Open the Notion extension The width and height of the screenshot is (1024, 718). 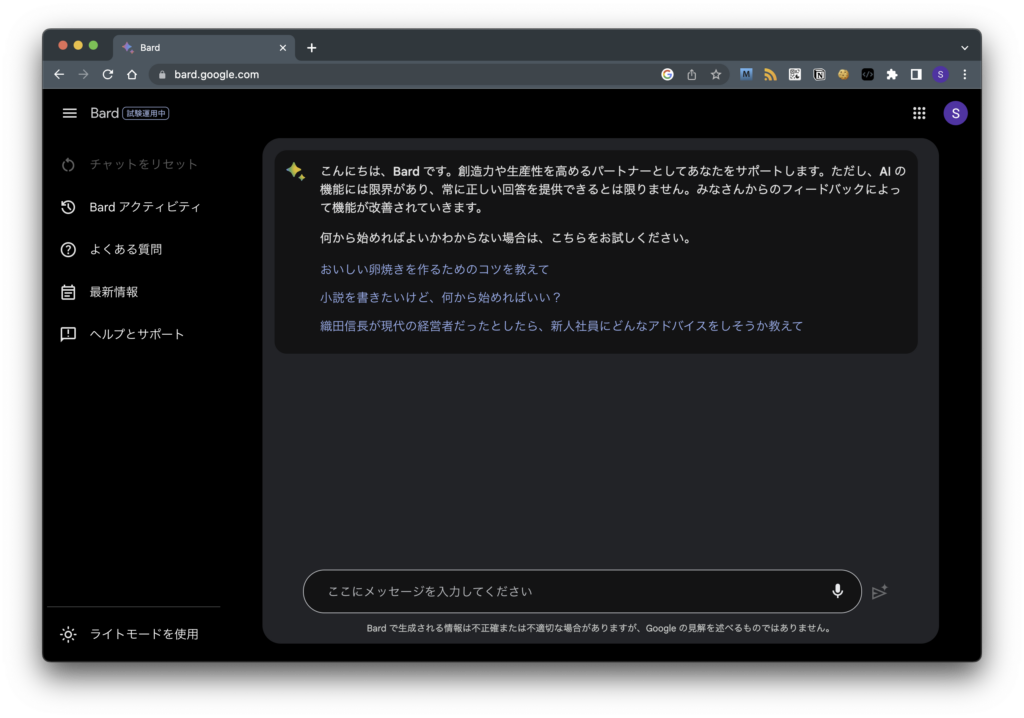pos(819,74)
